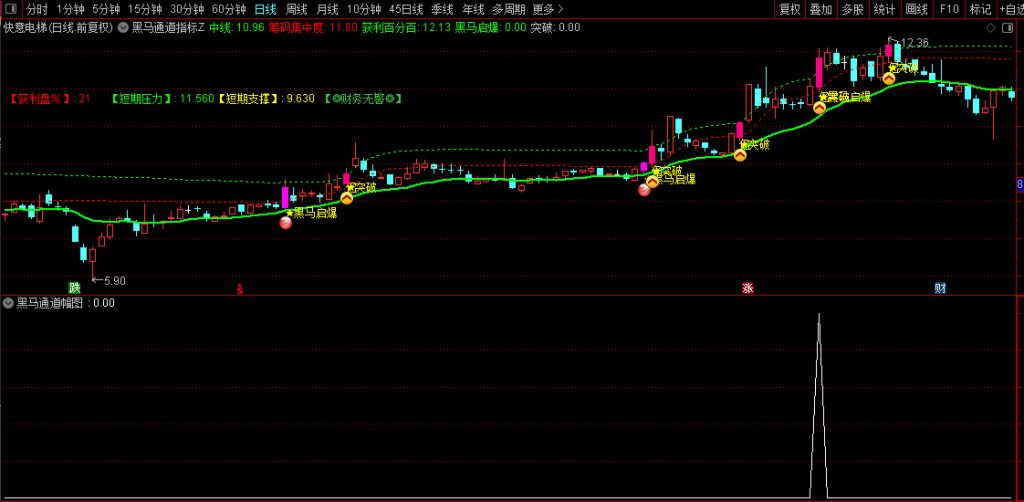Expand the 黑马通道指标Z indicator dropdown
The height and width of the screenshot is (502, 1024).
click(124, 27)
